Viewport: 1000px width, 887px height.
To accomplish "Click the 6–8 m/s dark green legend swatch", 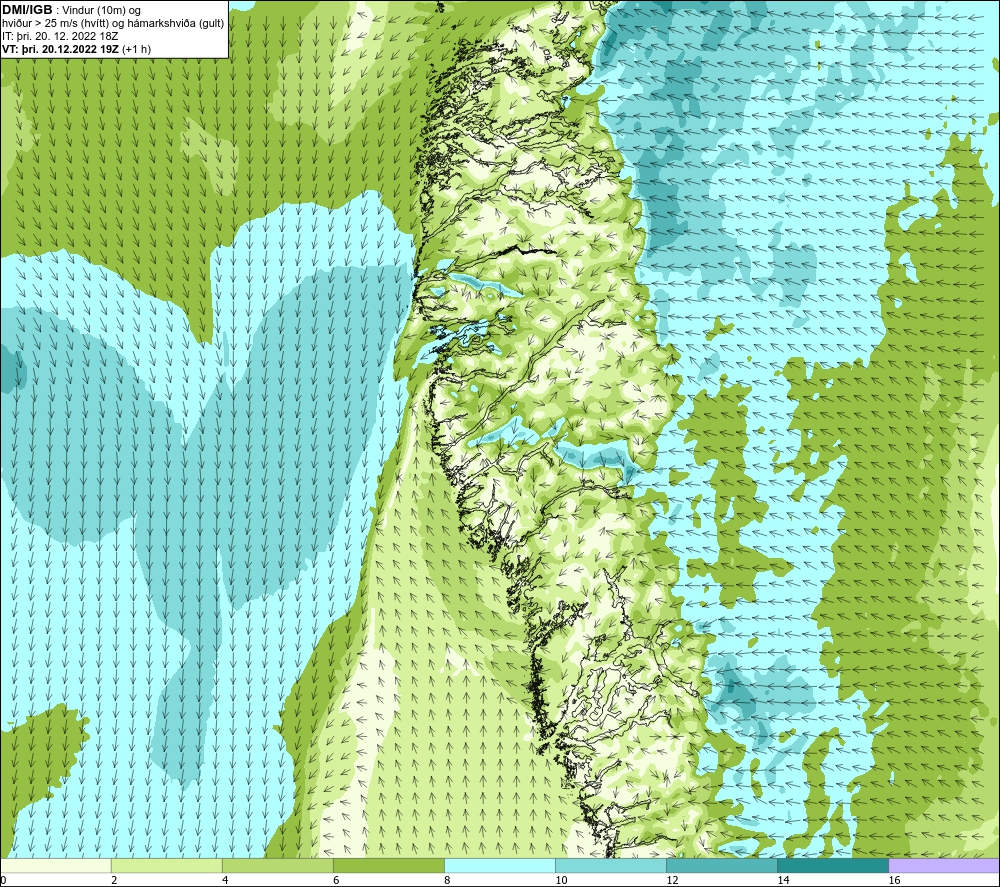I will [388, 865].
